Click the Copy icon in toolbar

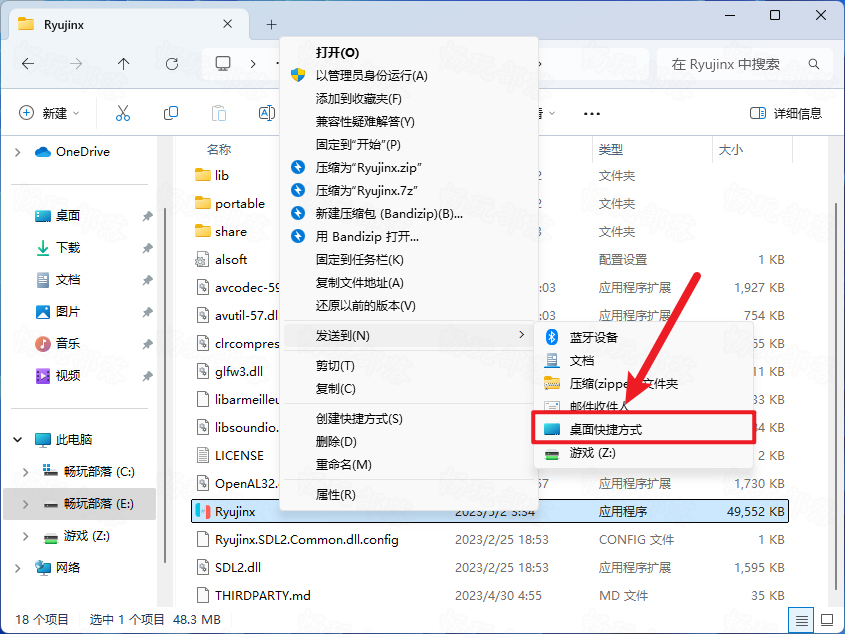tap(171, 113)
